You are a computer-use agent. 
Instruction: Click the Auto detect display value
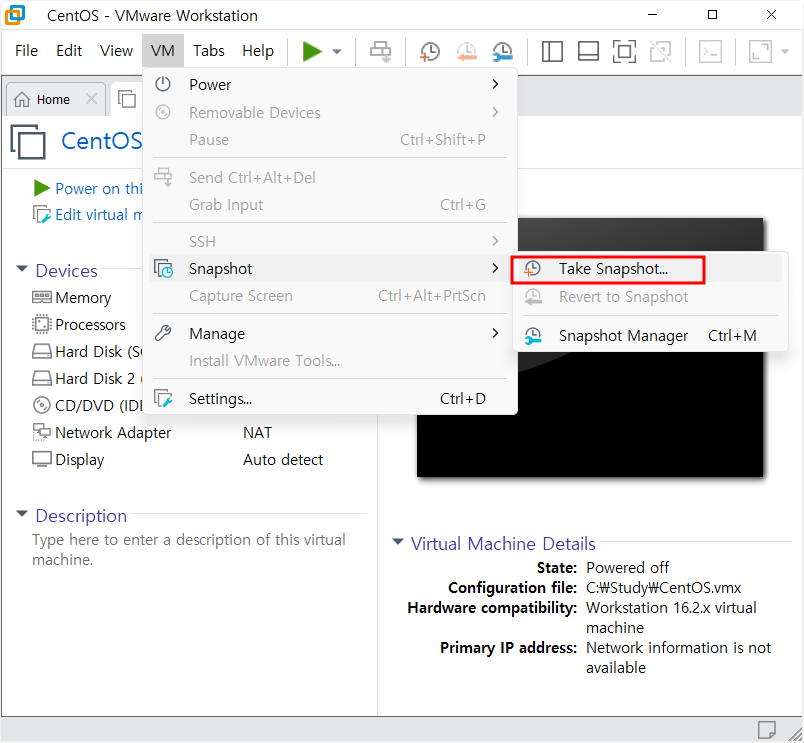[283, 460]
